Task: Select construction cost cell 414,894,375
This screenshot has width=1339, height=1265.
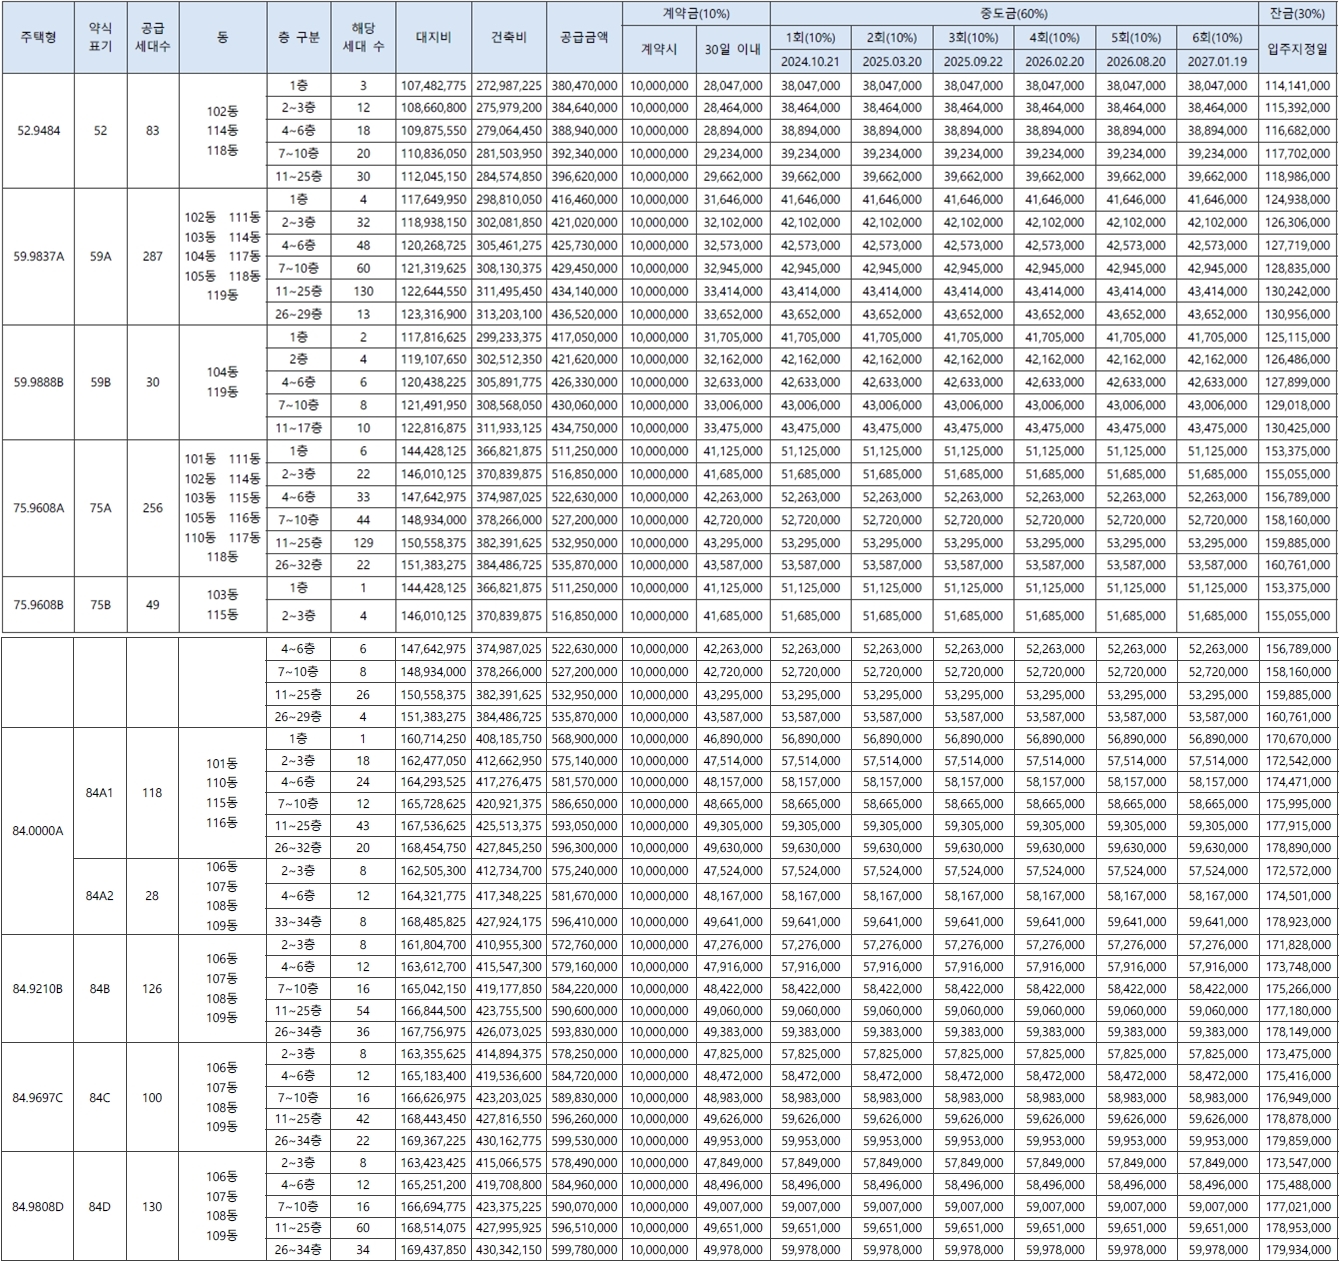Action: point(508,1054)
